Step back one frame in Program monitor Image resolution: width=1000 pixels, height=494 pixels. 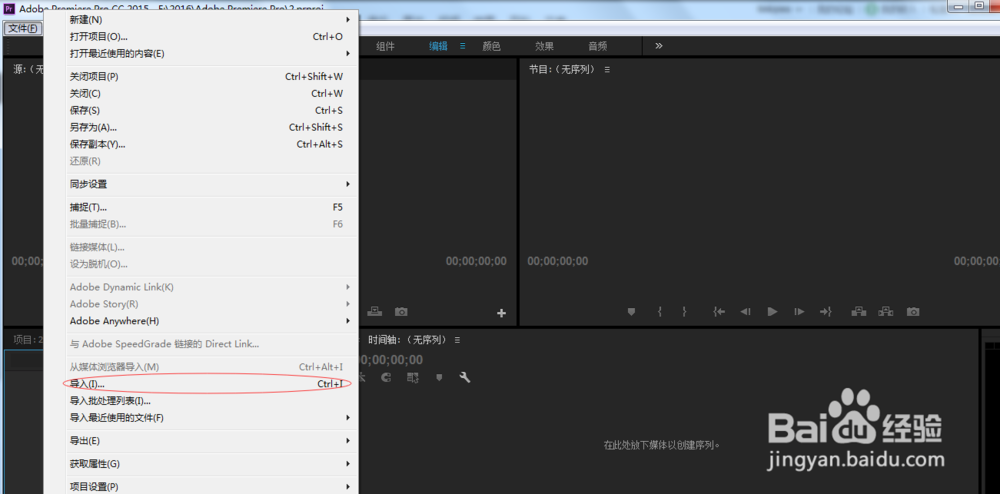coord(745,312)
